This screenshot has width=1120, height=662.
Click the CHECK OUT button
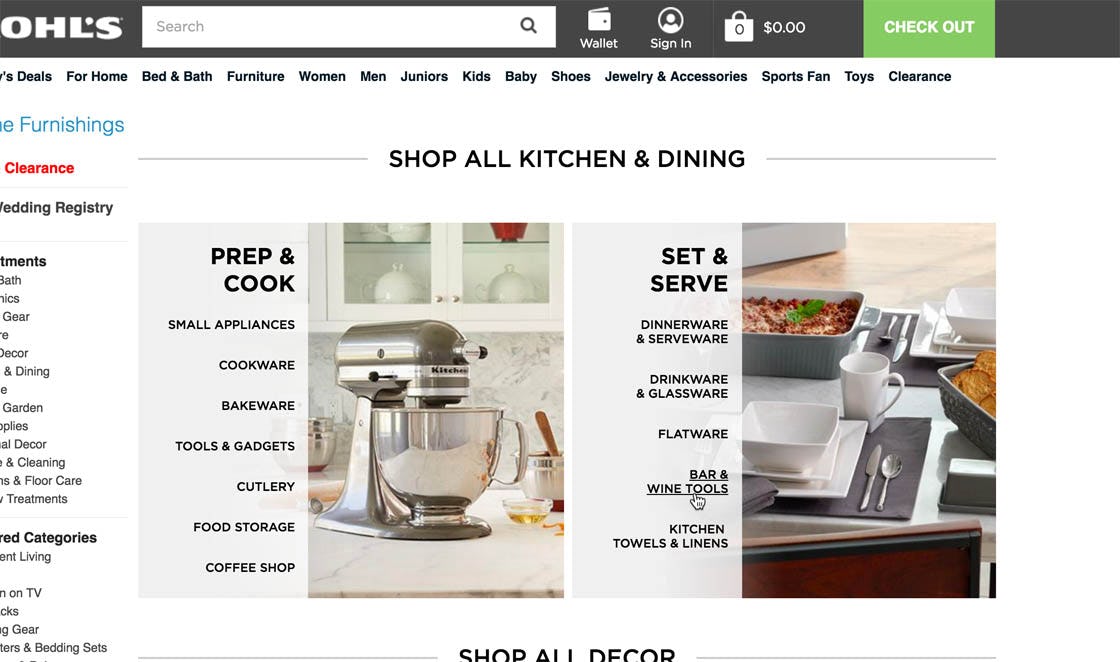point(929,28)
